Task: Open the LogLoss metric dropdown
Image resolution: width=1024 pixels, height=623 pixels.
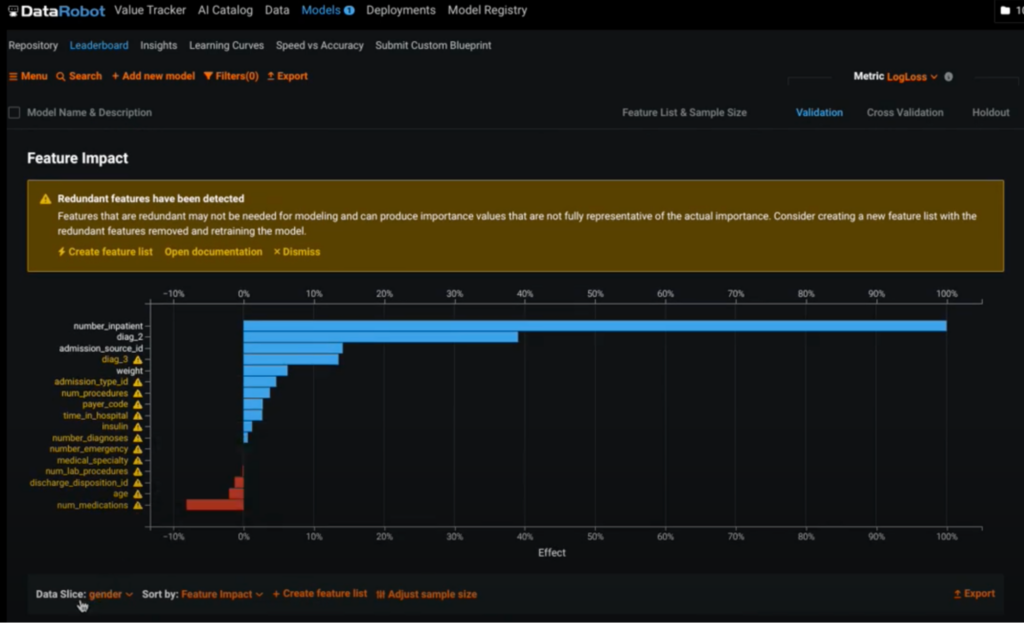Action: [x=911, y=77]
